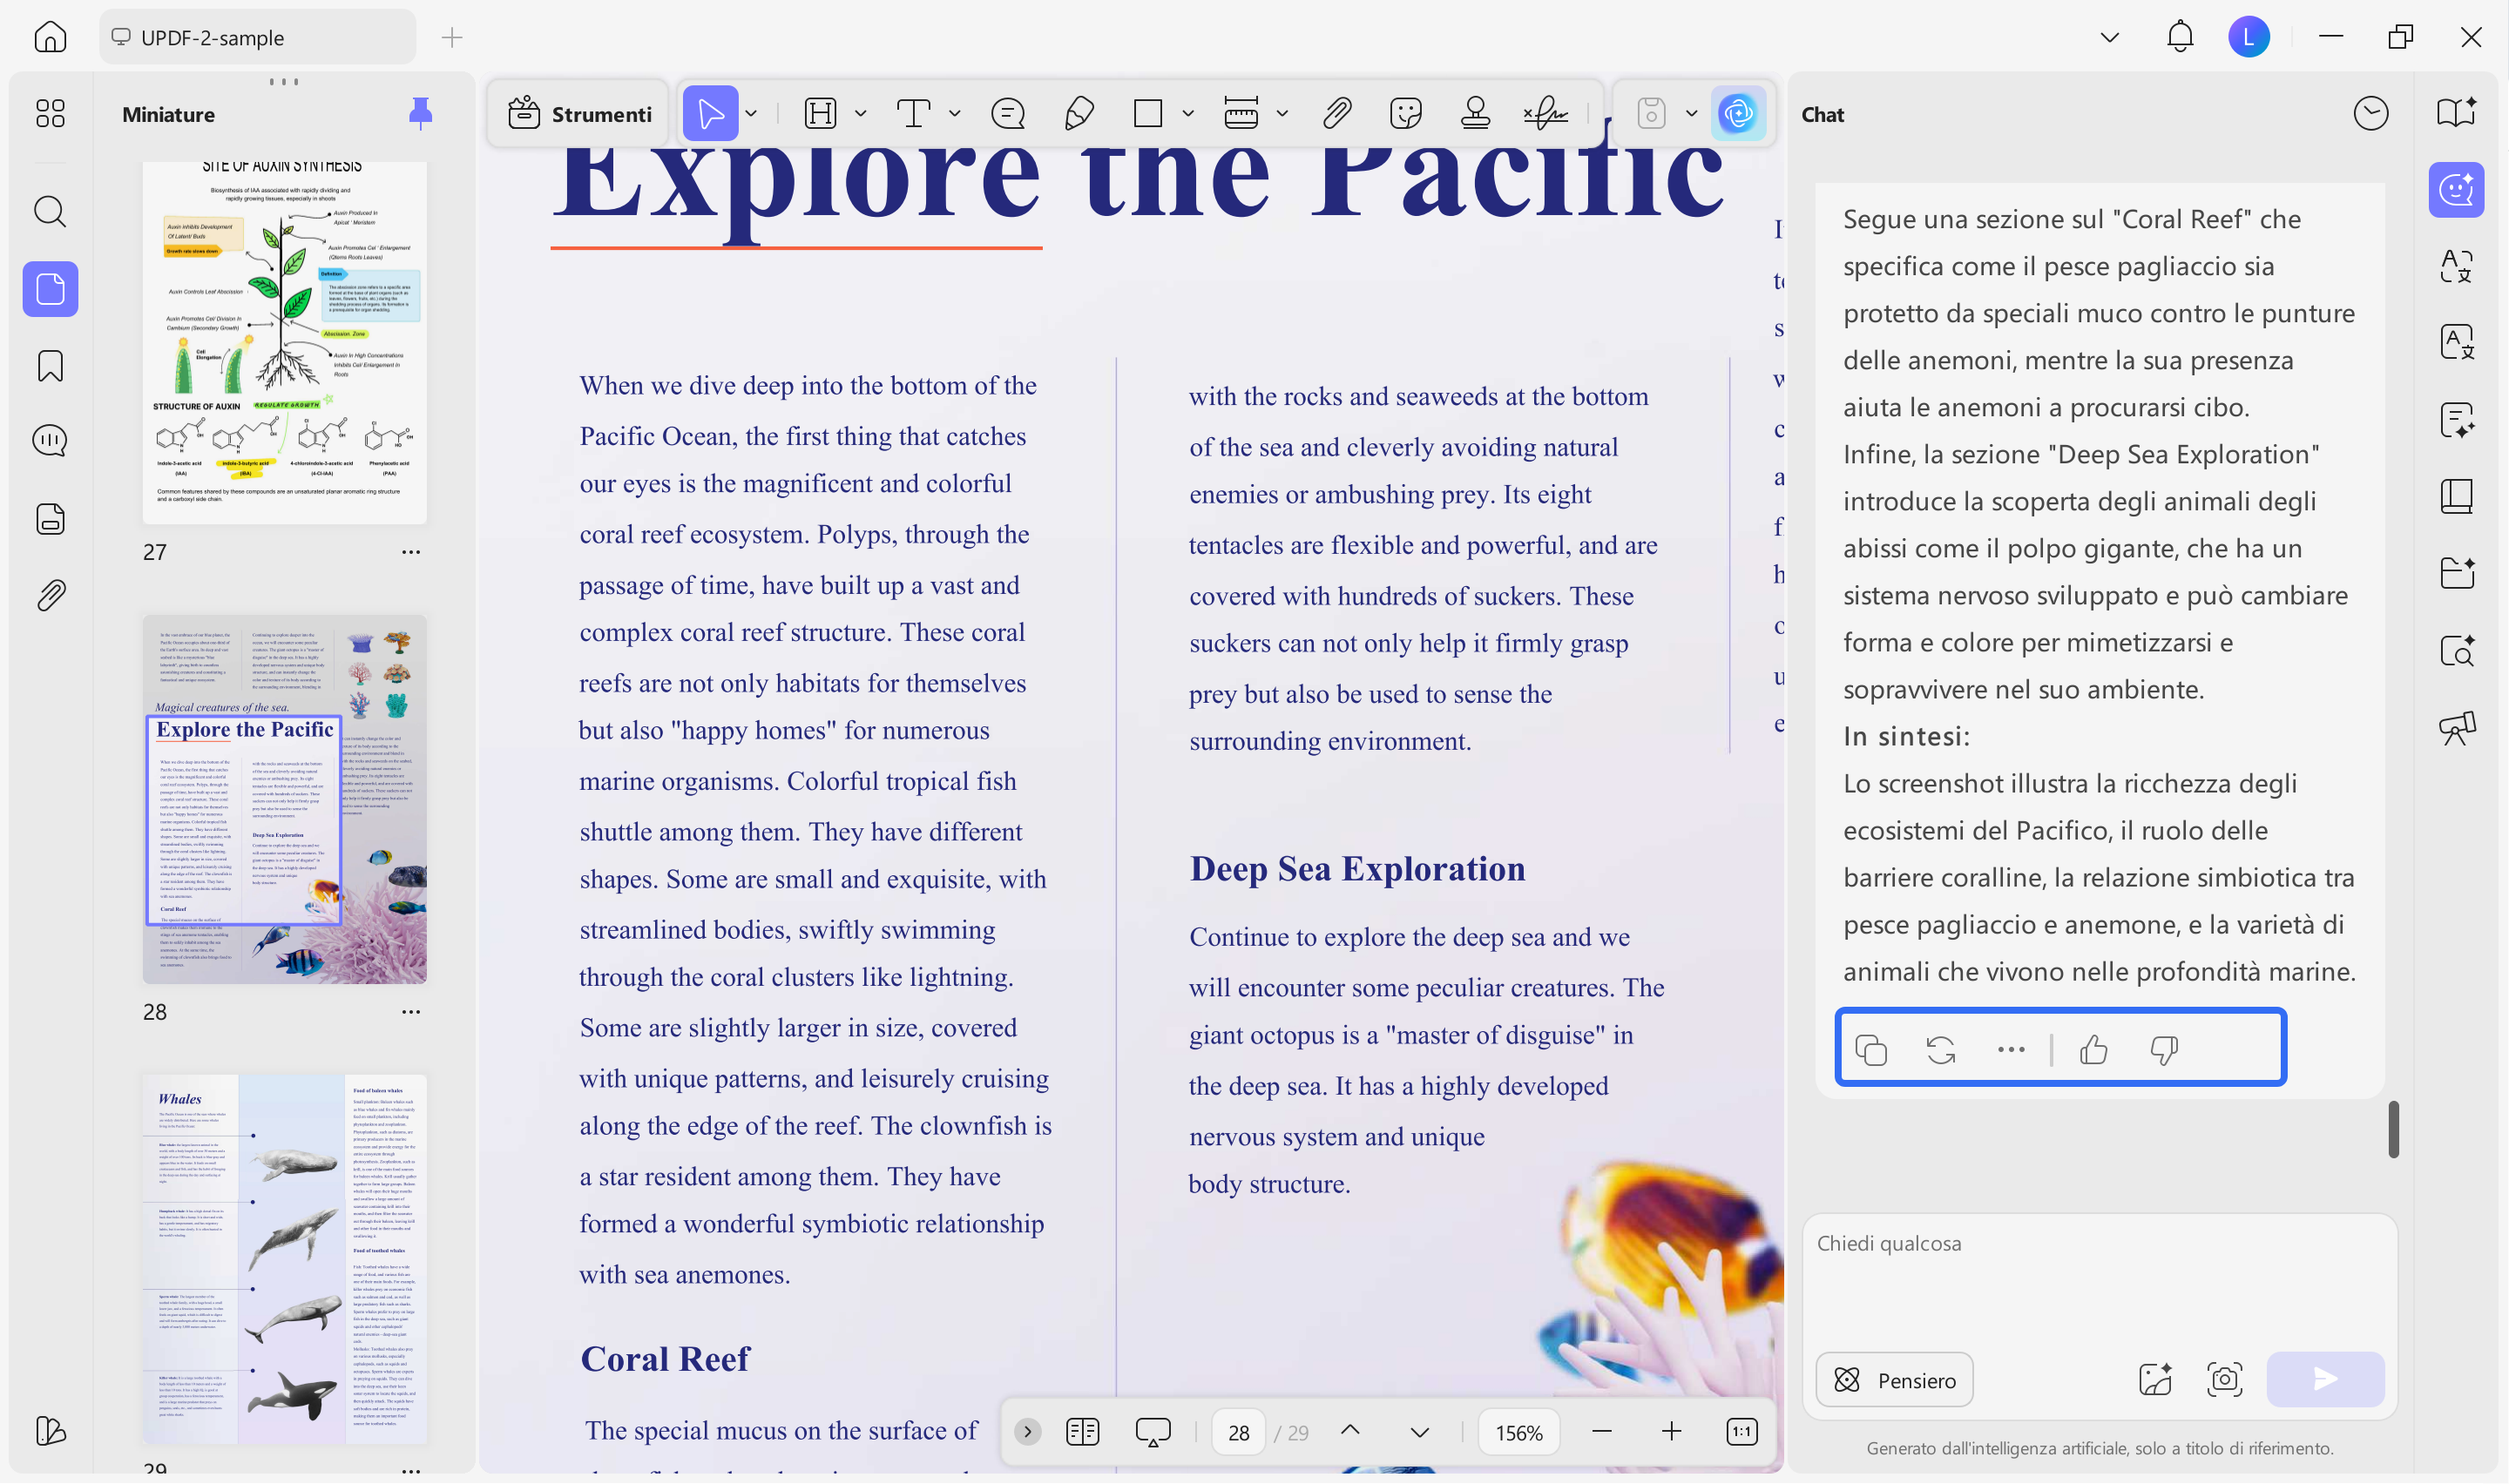The image size is (2509, 1484).
Task: Open chat history clock icon
Action: point(2371,114)
